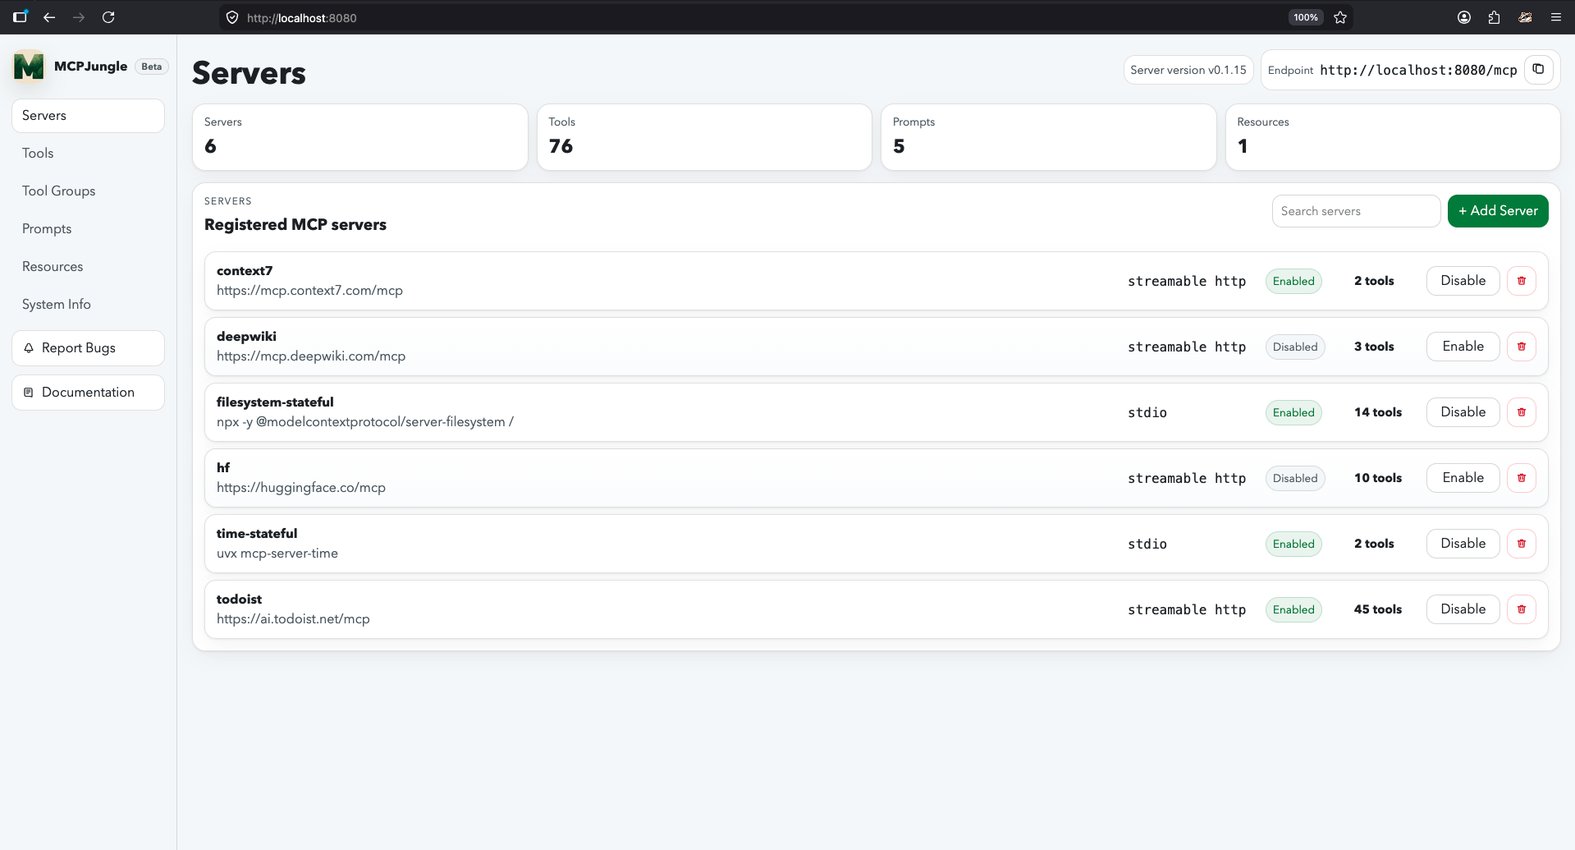
Task: Reload the current page
Action: [108, 17]
